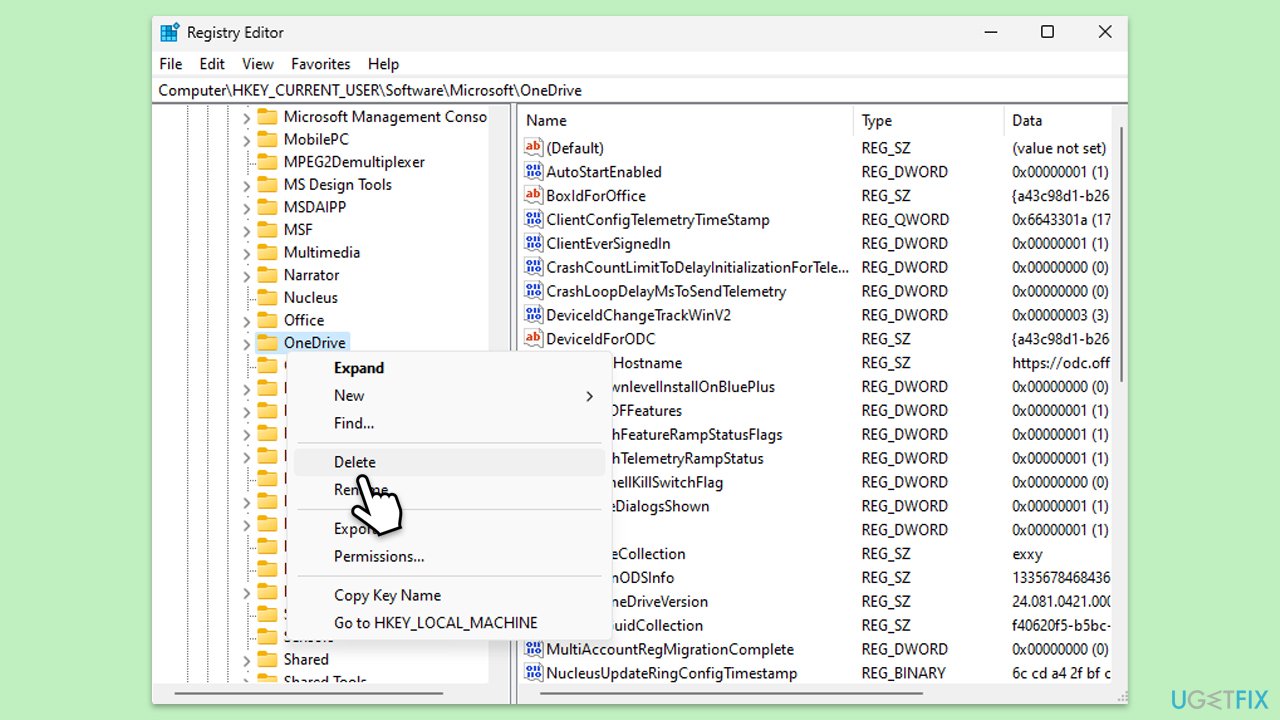Open the Favorites menu
Viewport: 1280px width, 720px height.
(x=321, y=63)
